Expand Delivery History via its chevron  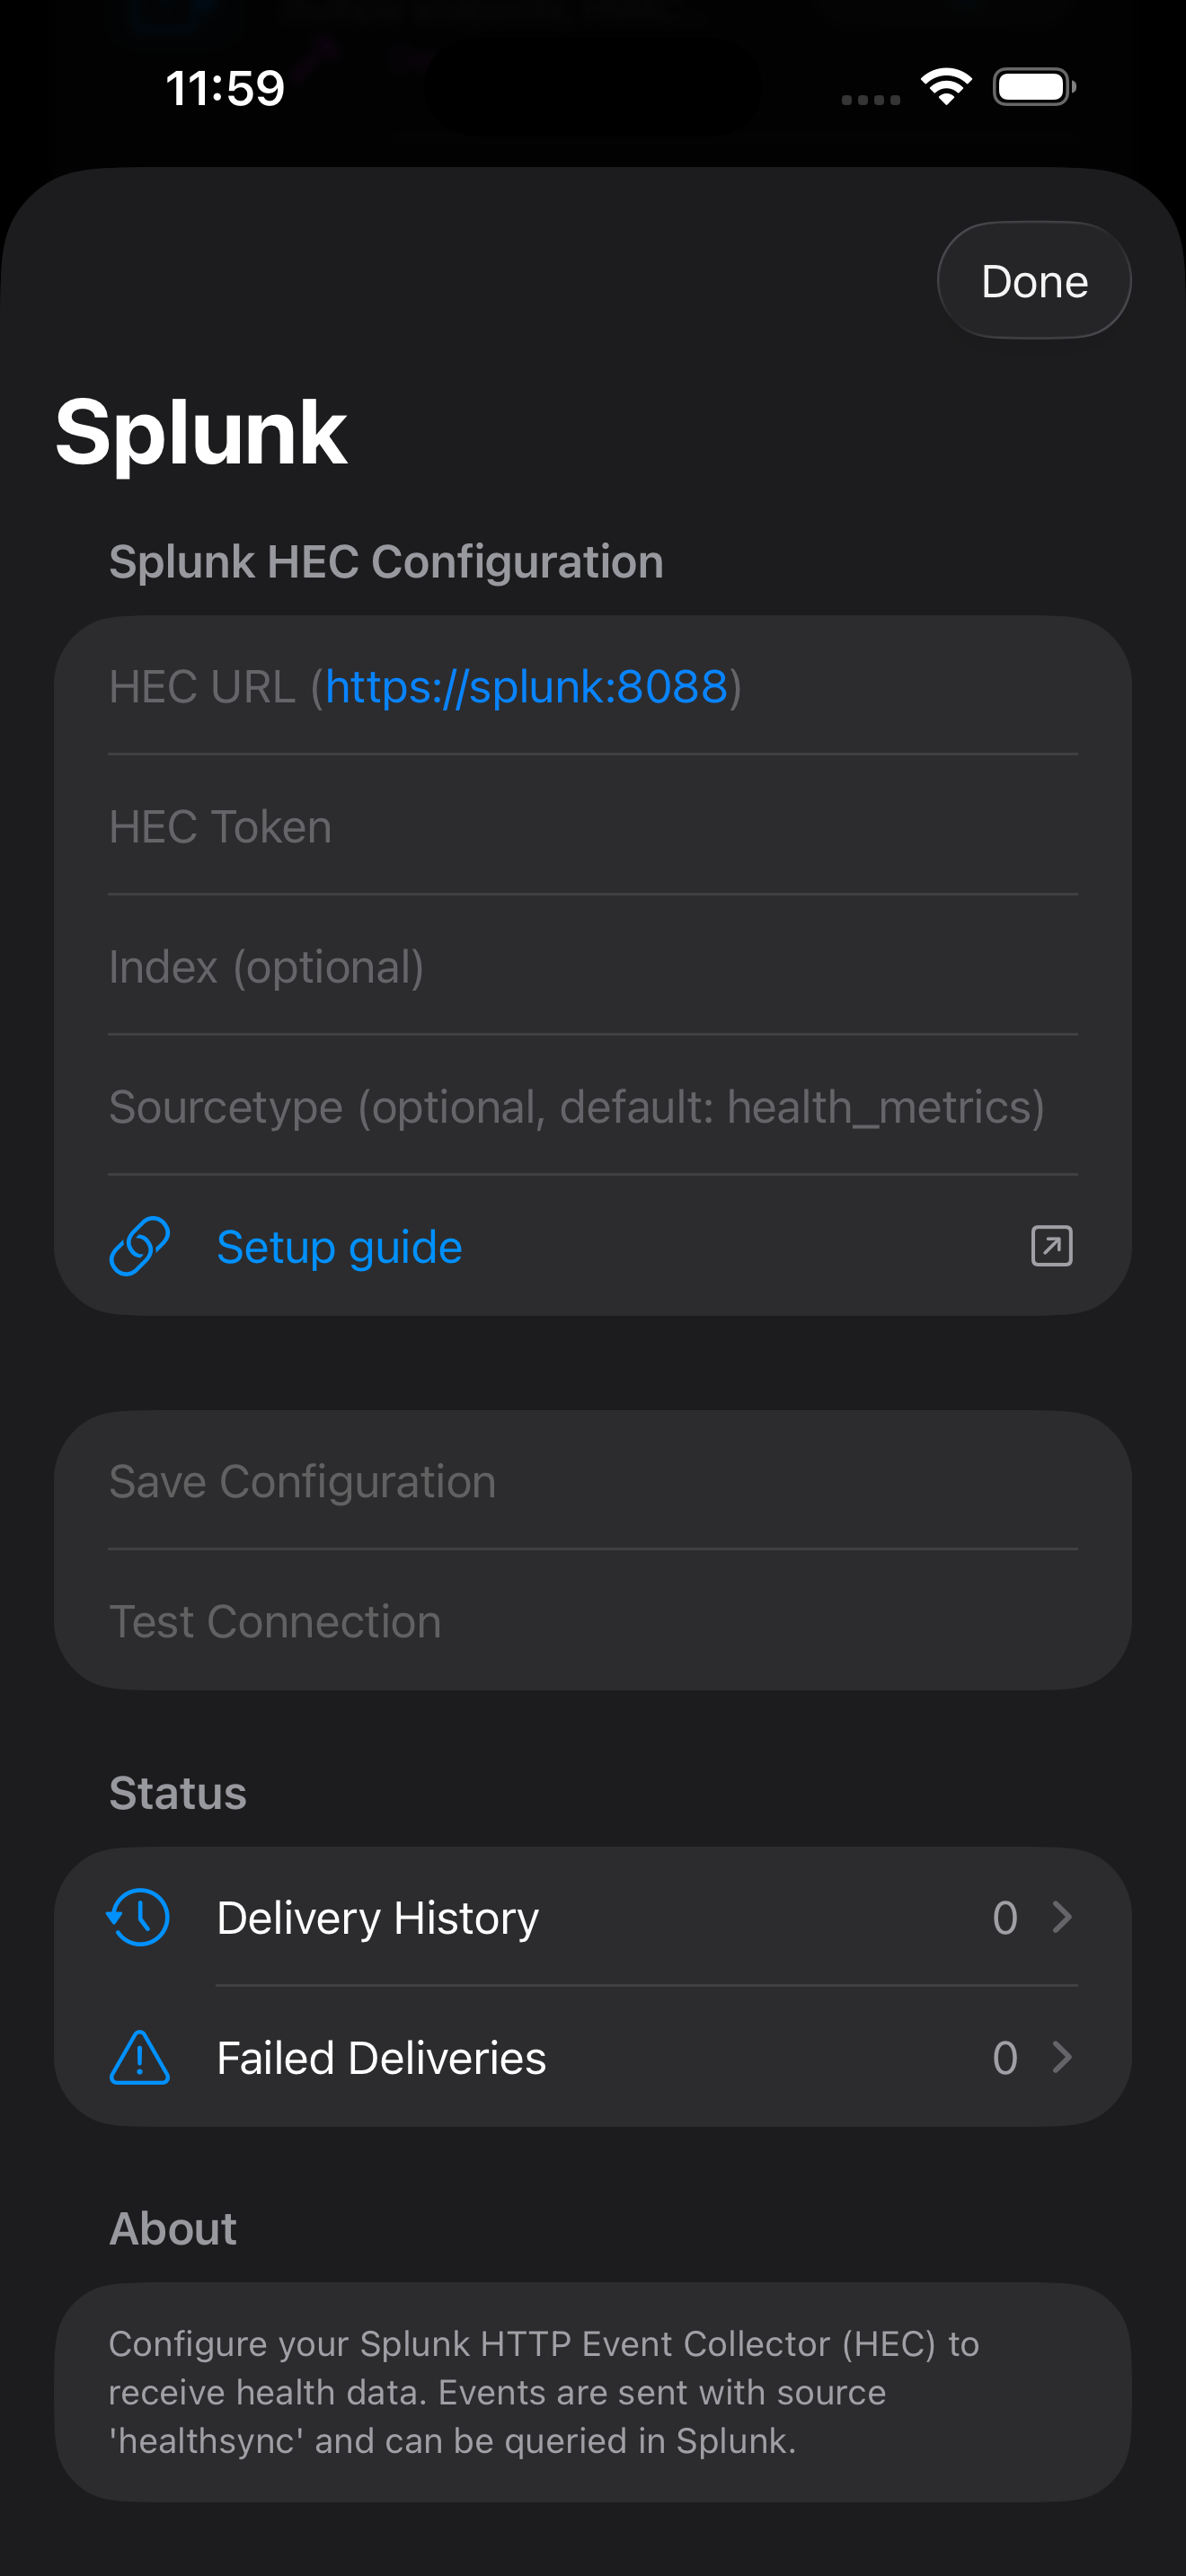[1062, 1917]
